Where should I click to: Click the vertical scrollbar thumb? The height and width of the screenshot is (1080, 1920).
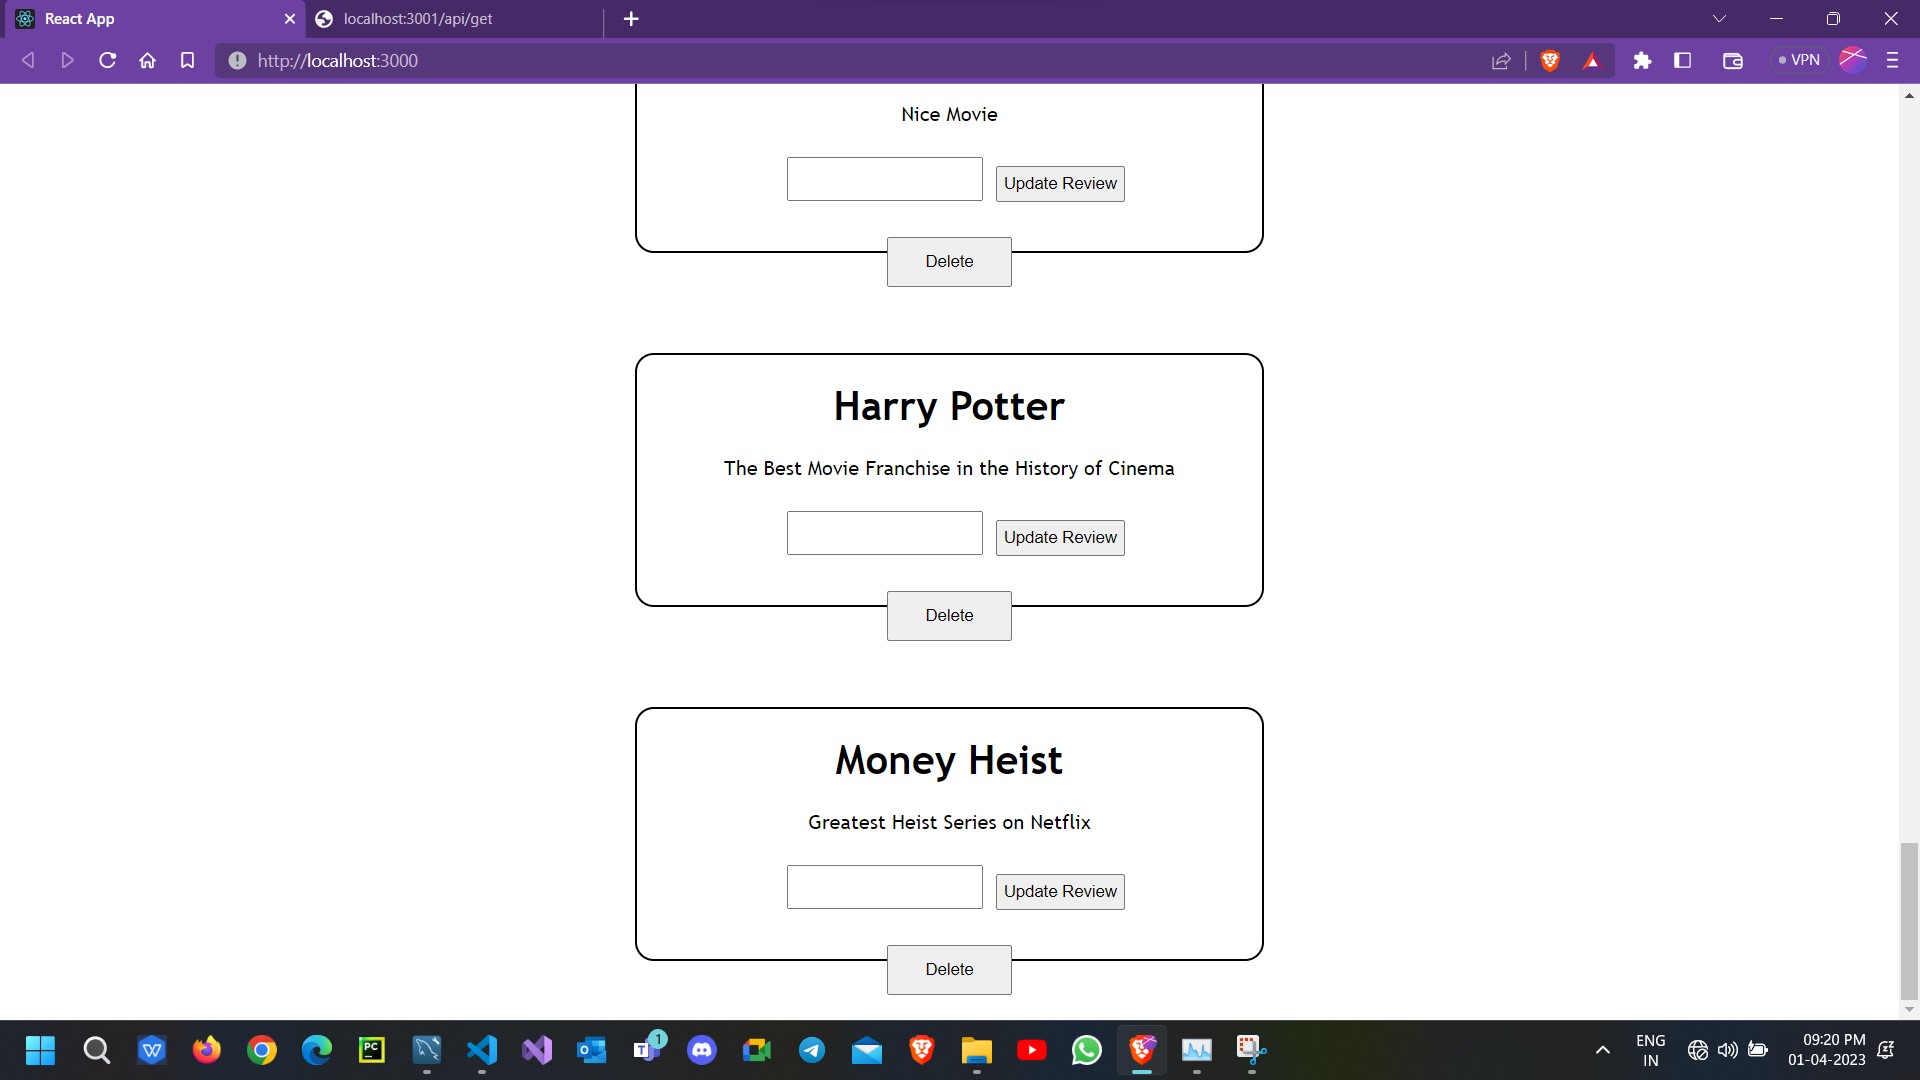[x=1909, y=921]
